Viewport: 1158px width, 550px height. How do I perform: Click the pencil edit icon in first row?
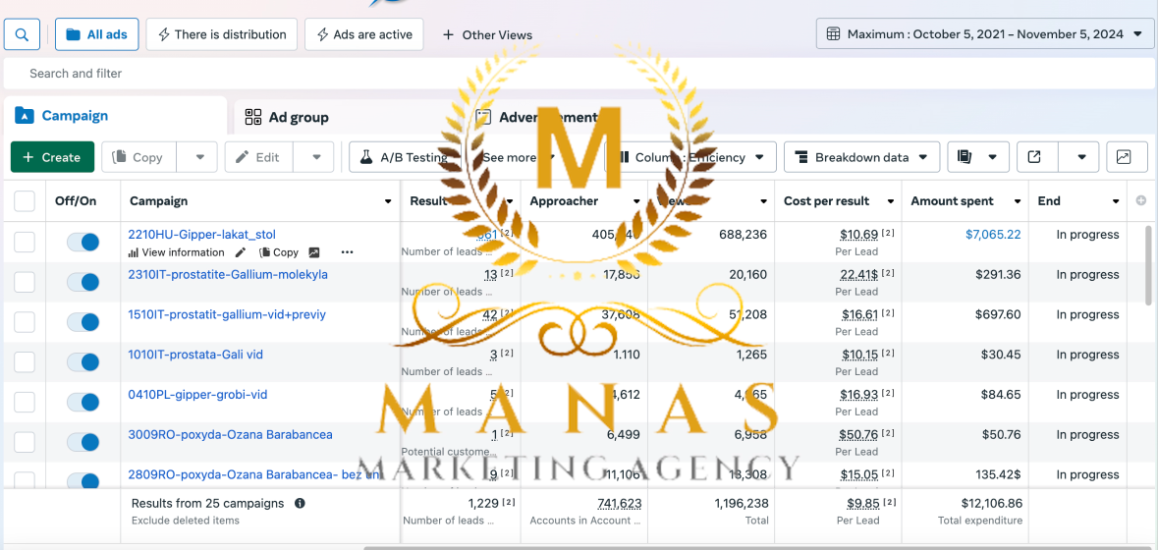tap(241, 252)
